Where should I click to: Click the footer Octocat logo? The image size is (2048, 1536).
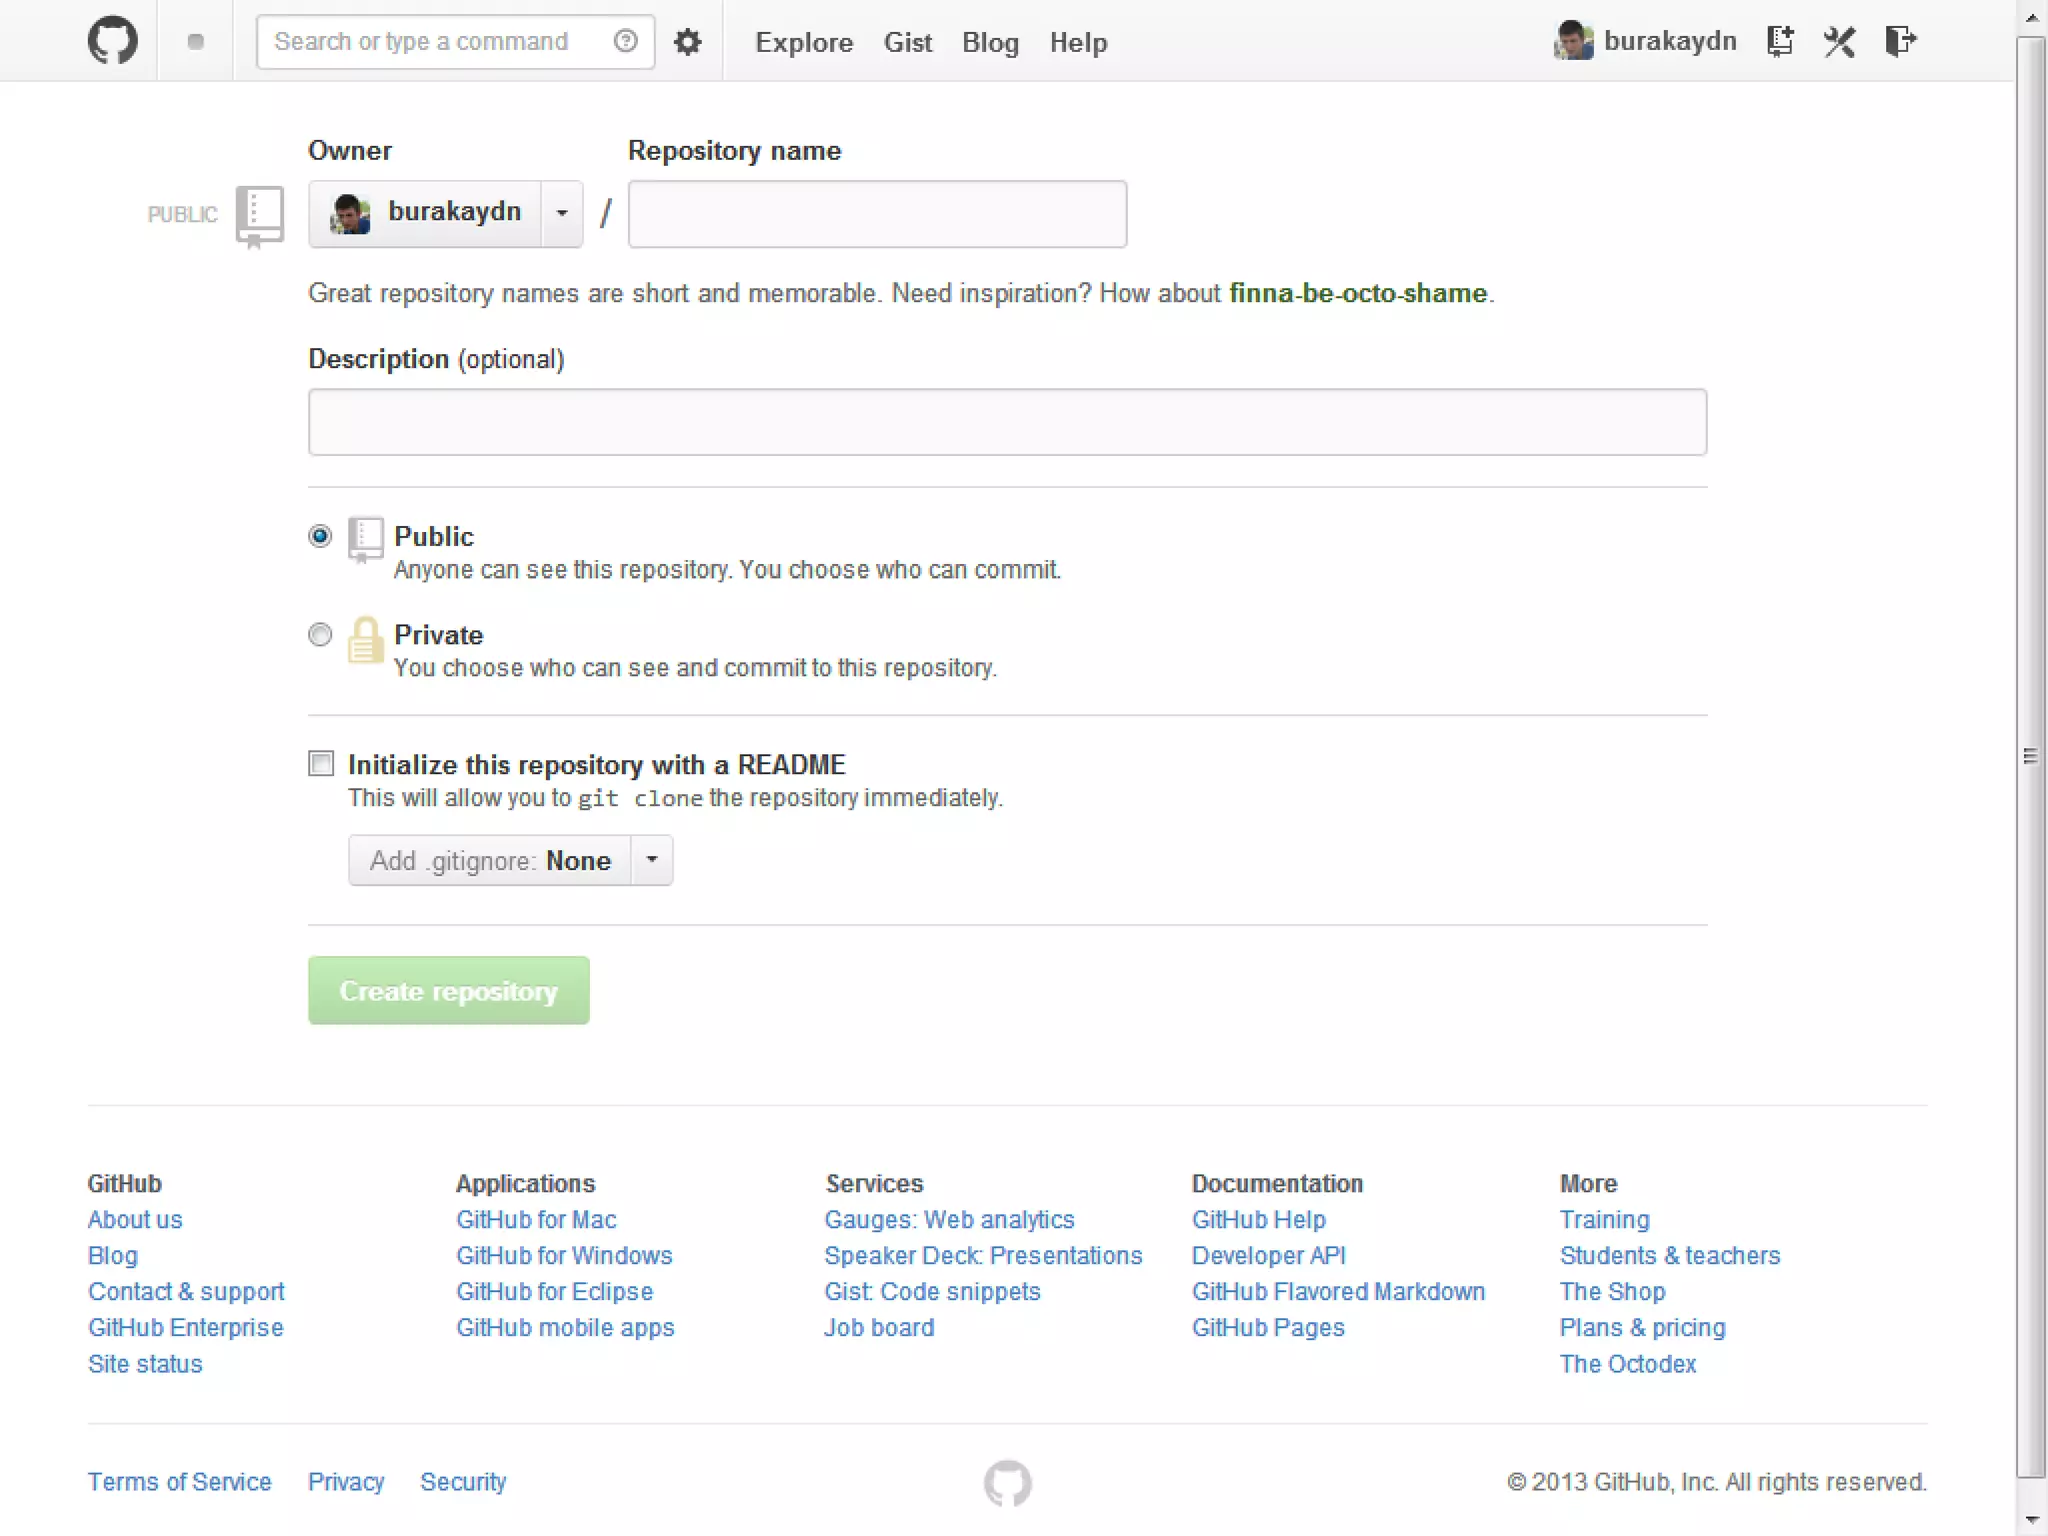[x=1007, y=1483]
